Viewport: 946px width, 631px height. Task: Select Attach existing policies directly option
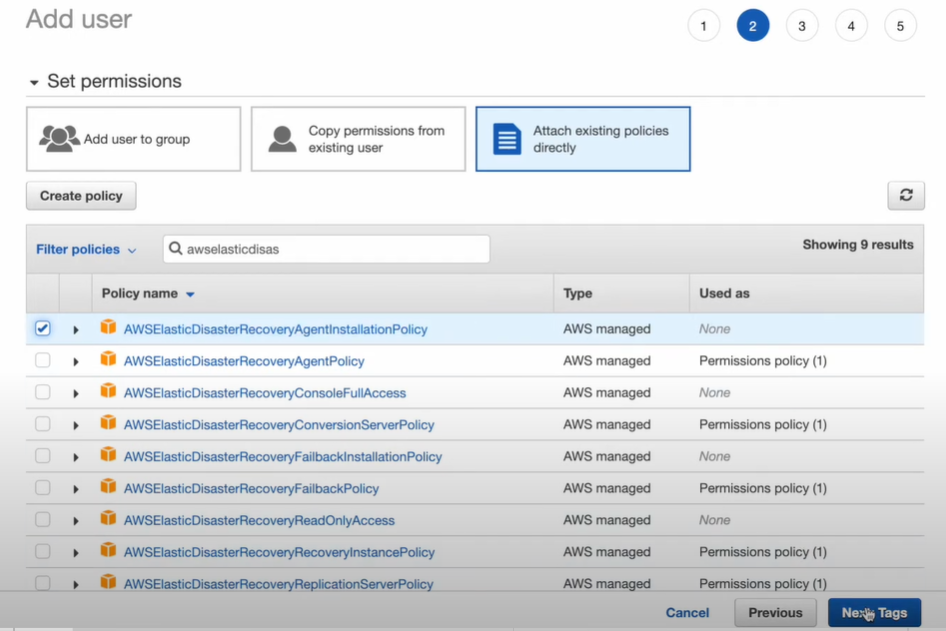[x=583, y=139]
